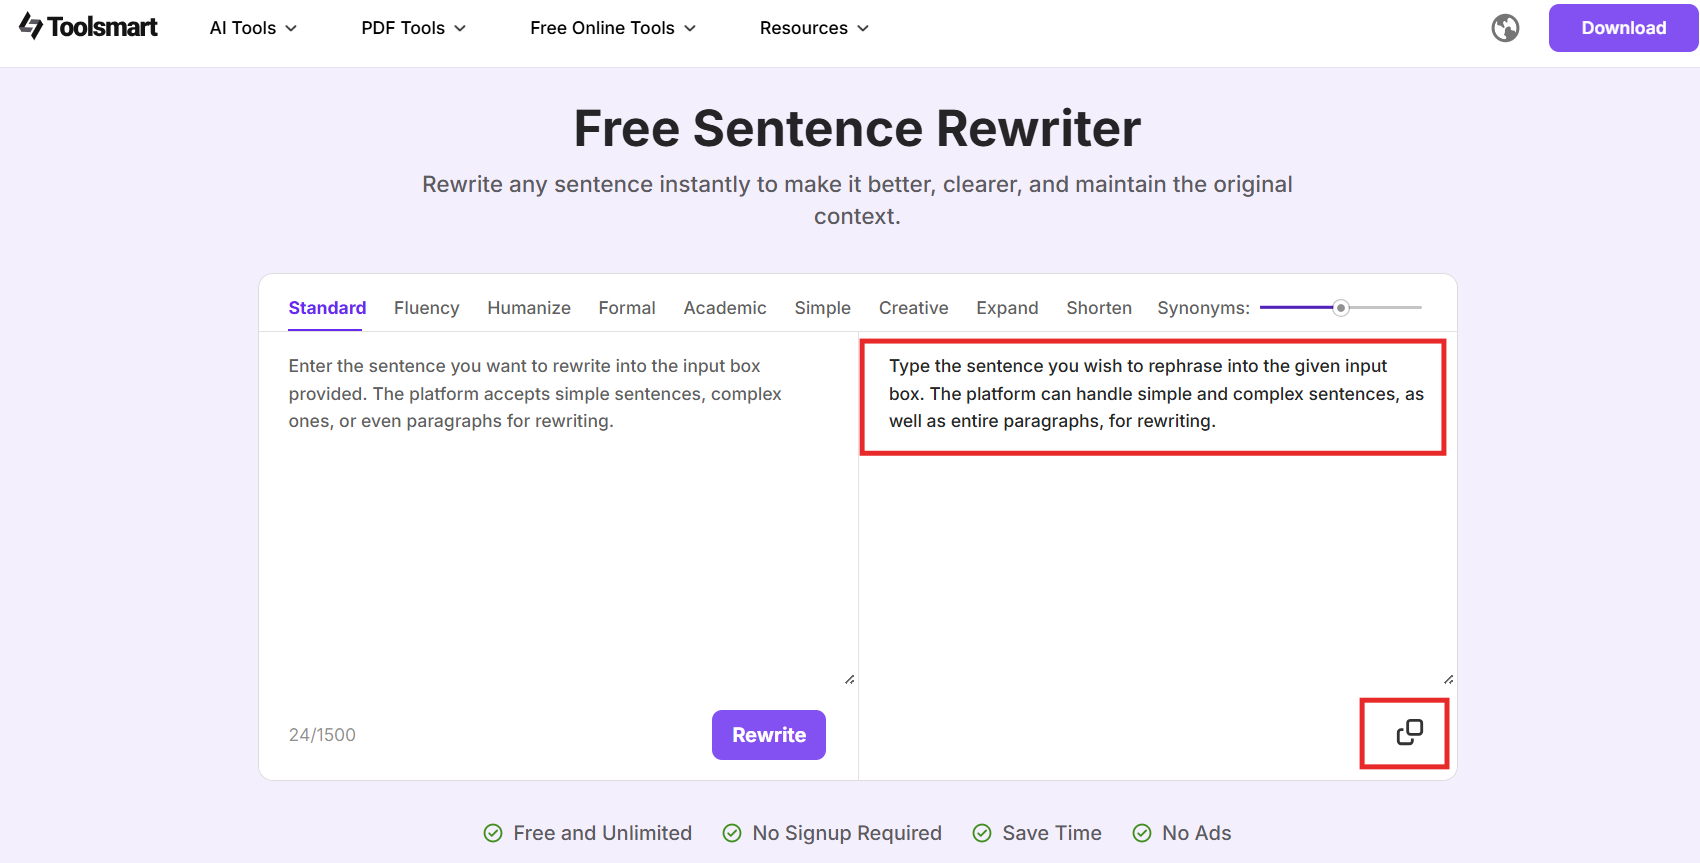1700x863 pixels.
Task: Expand the Resources menu
Action: (x=814, y=28)
